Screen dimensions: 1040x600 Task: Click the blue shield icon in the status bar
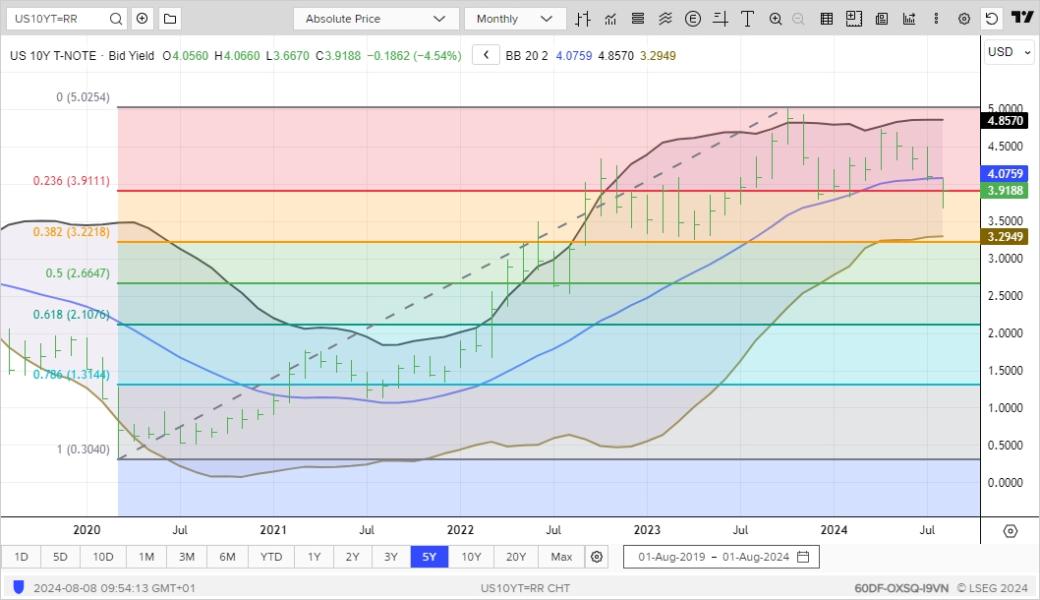pos(19,587)
